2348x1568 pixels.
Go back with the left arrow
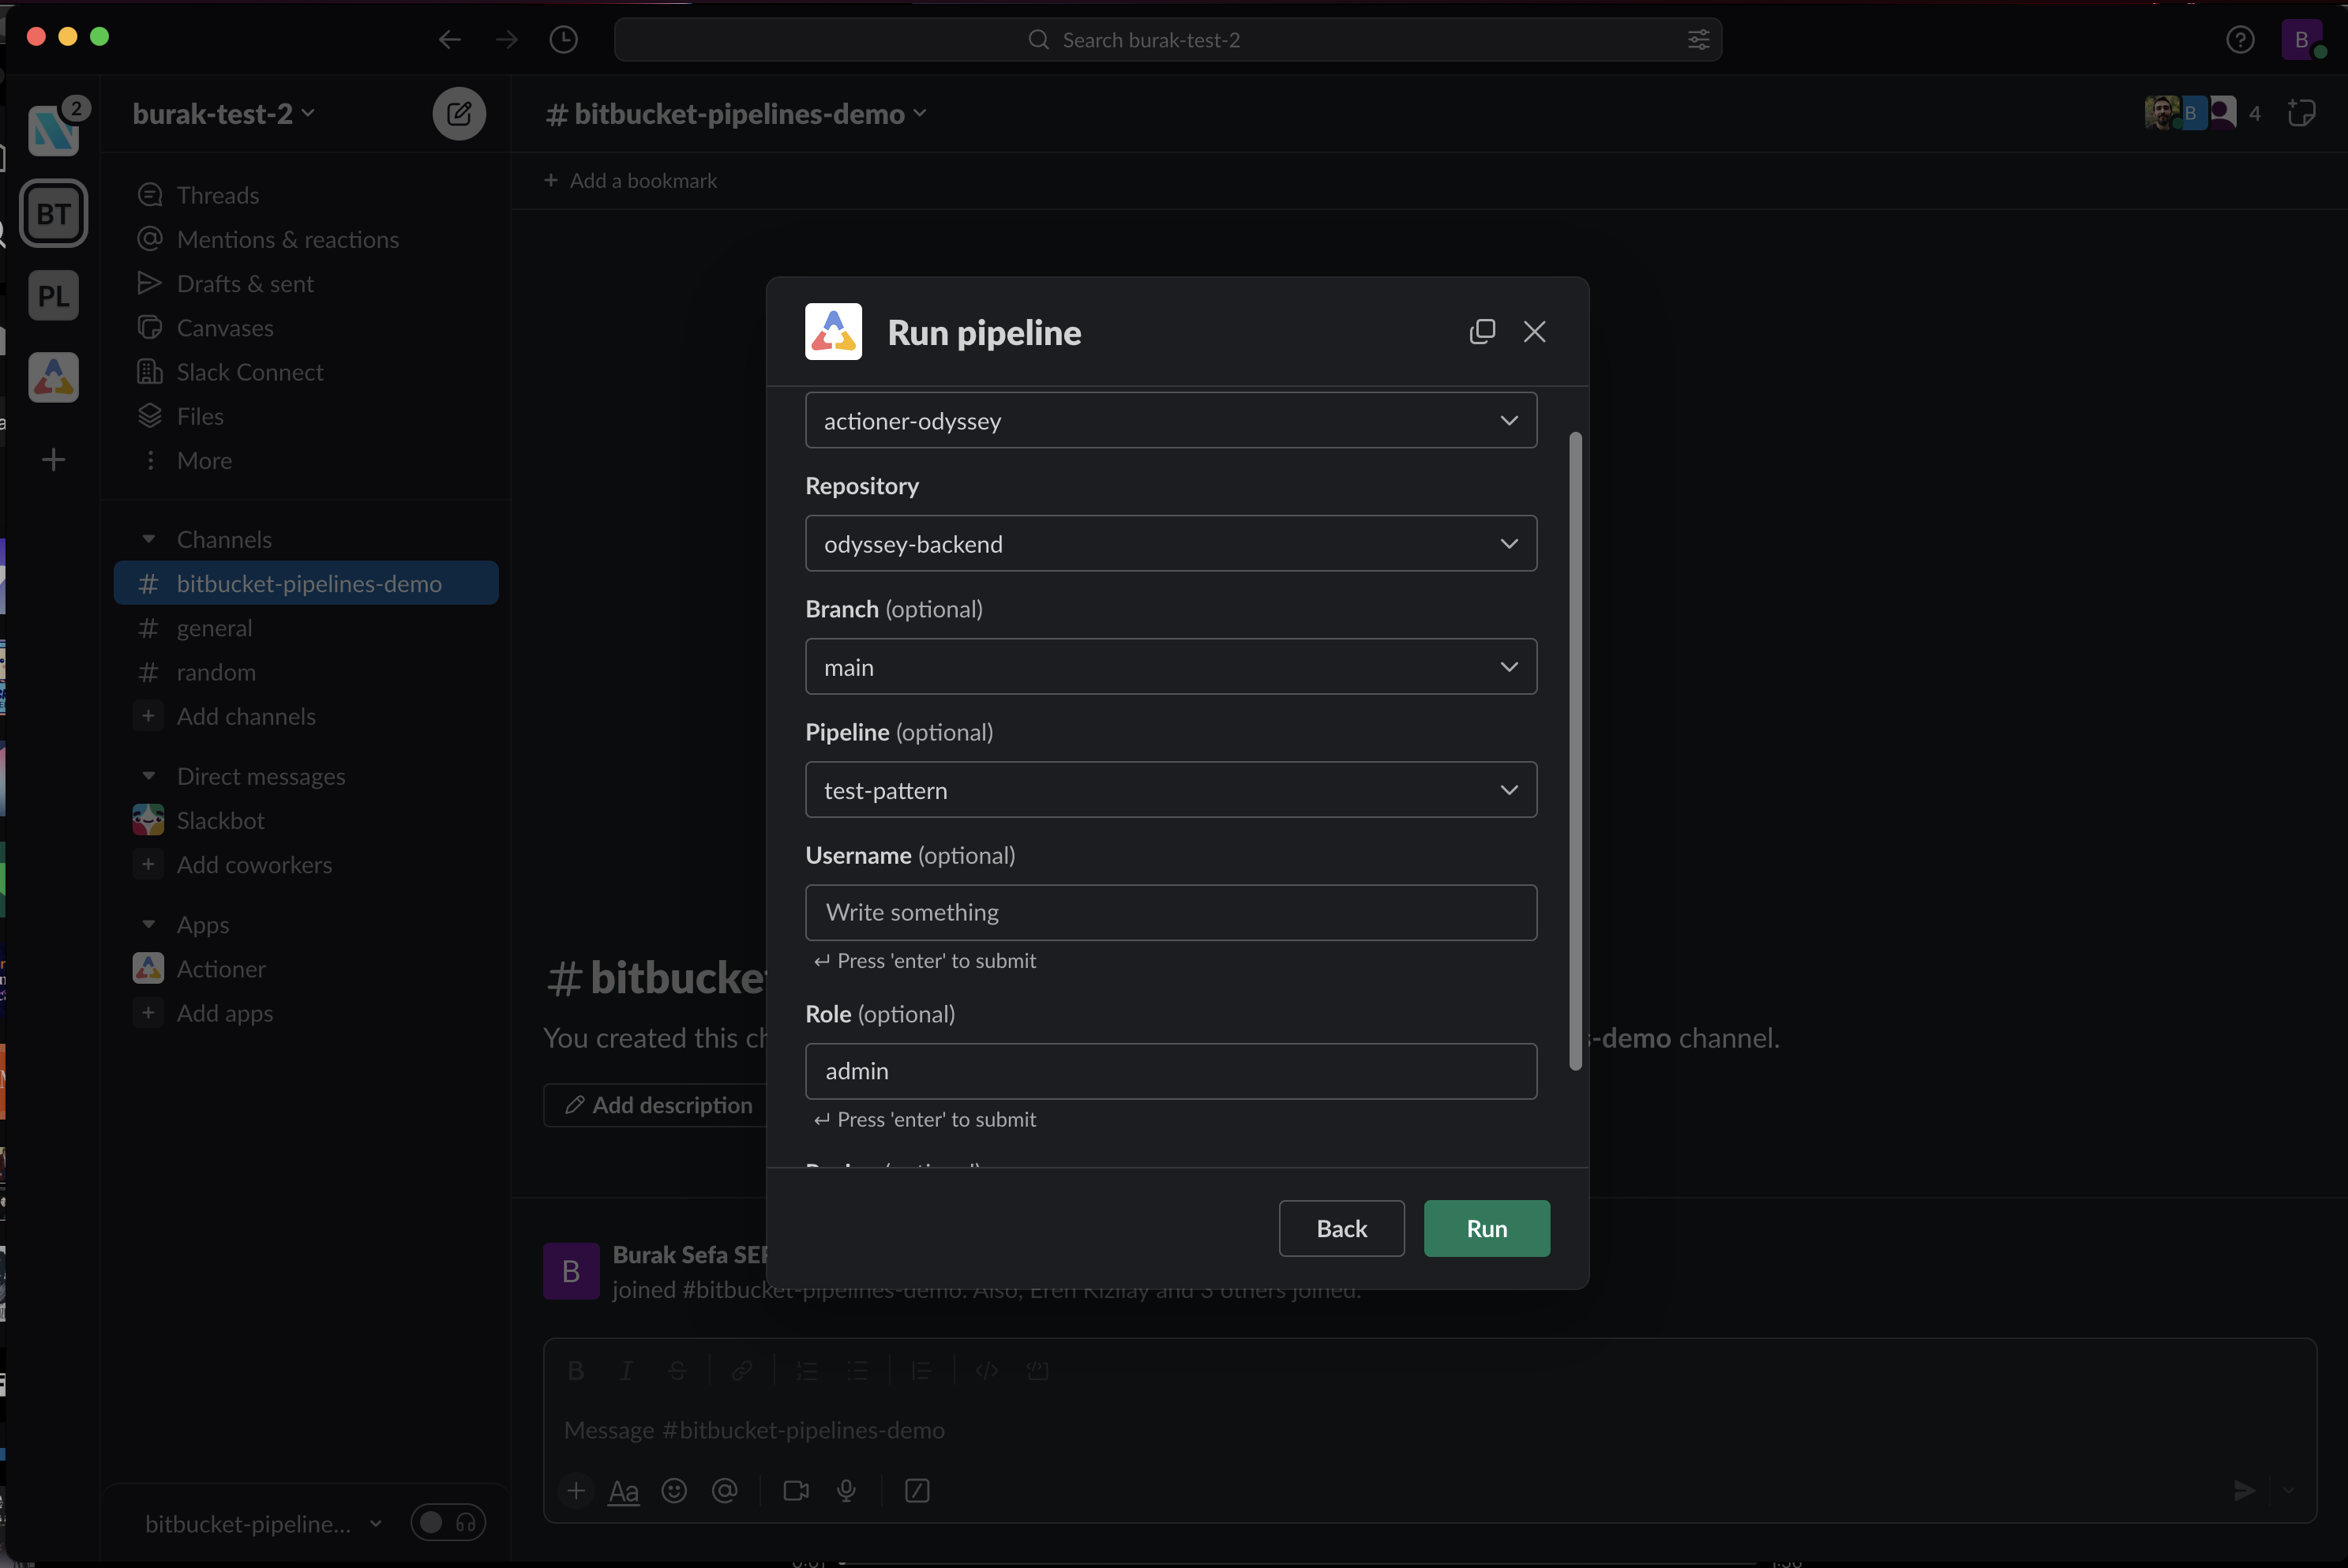(450, 40)
